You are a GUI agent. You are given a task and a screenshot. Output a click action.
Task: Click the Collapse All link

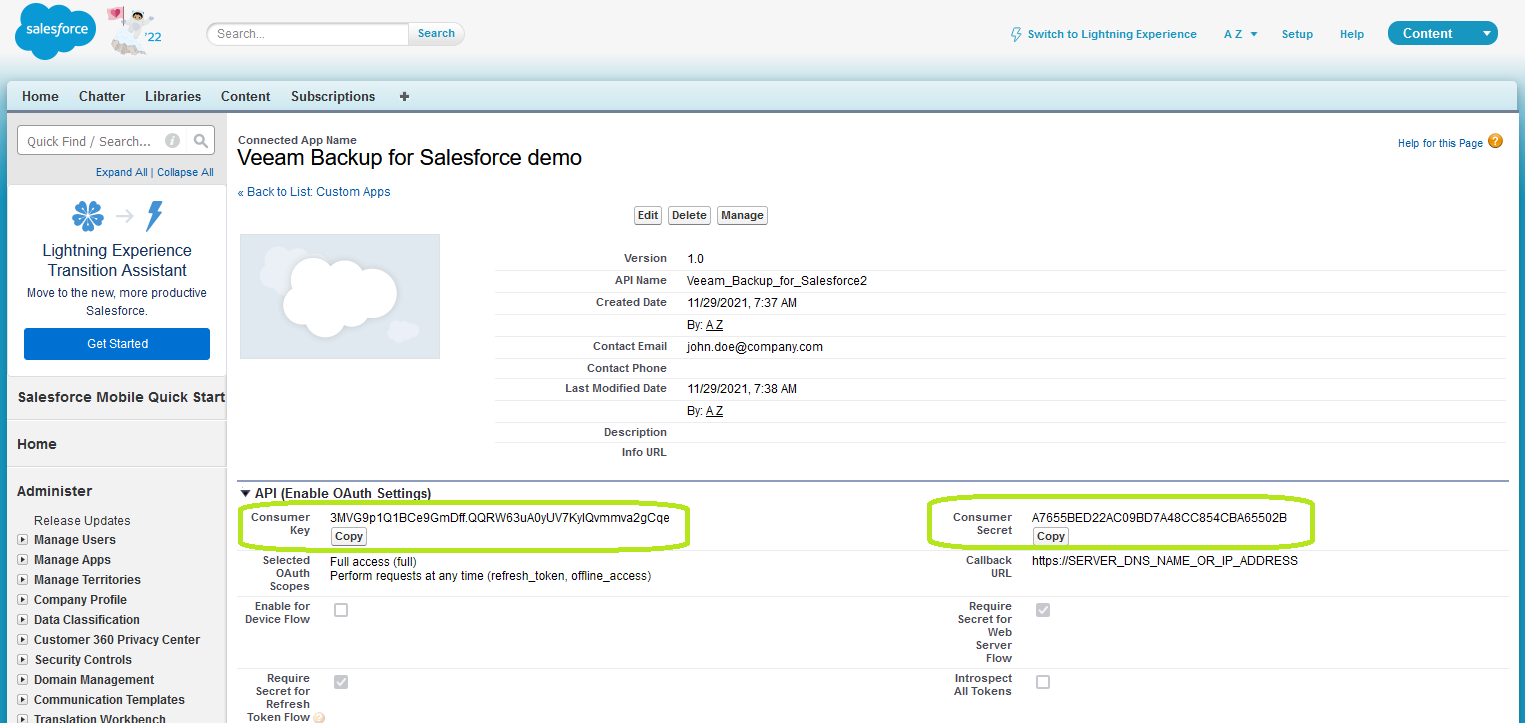tap(185, 172)
